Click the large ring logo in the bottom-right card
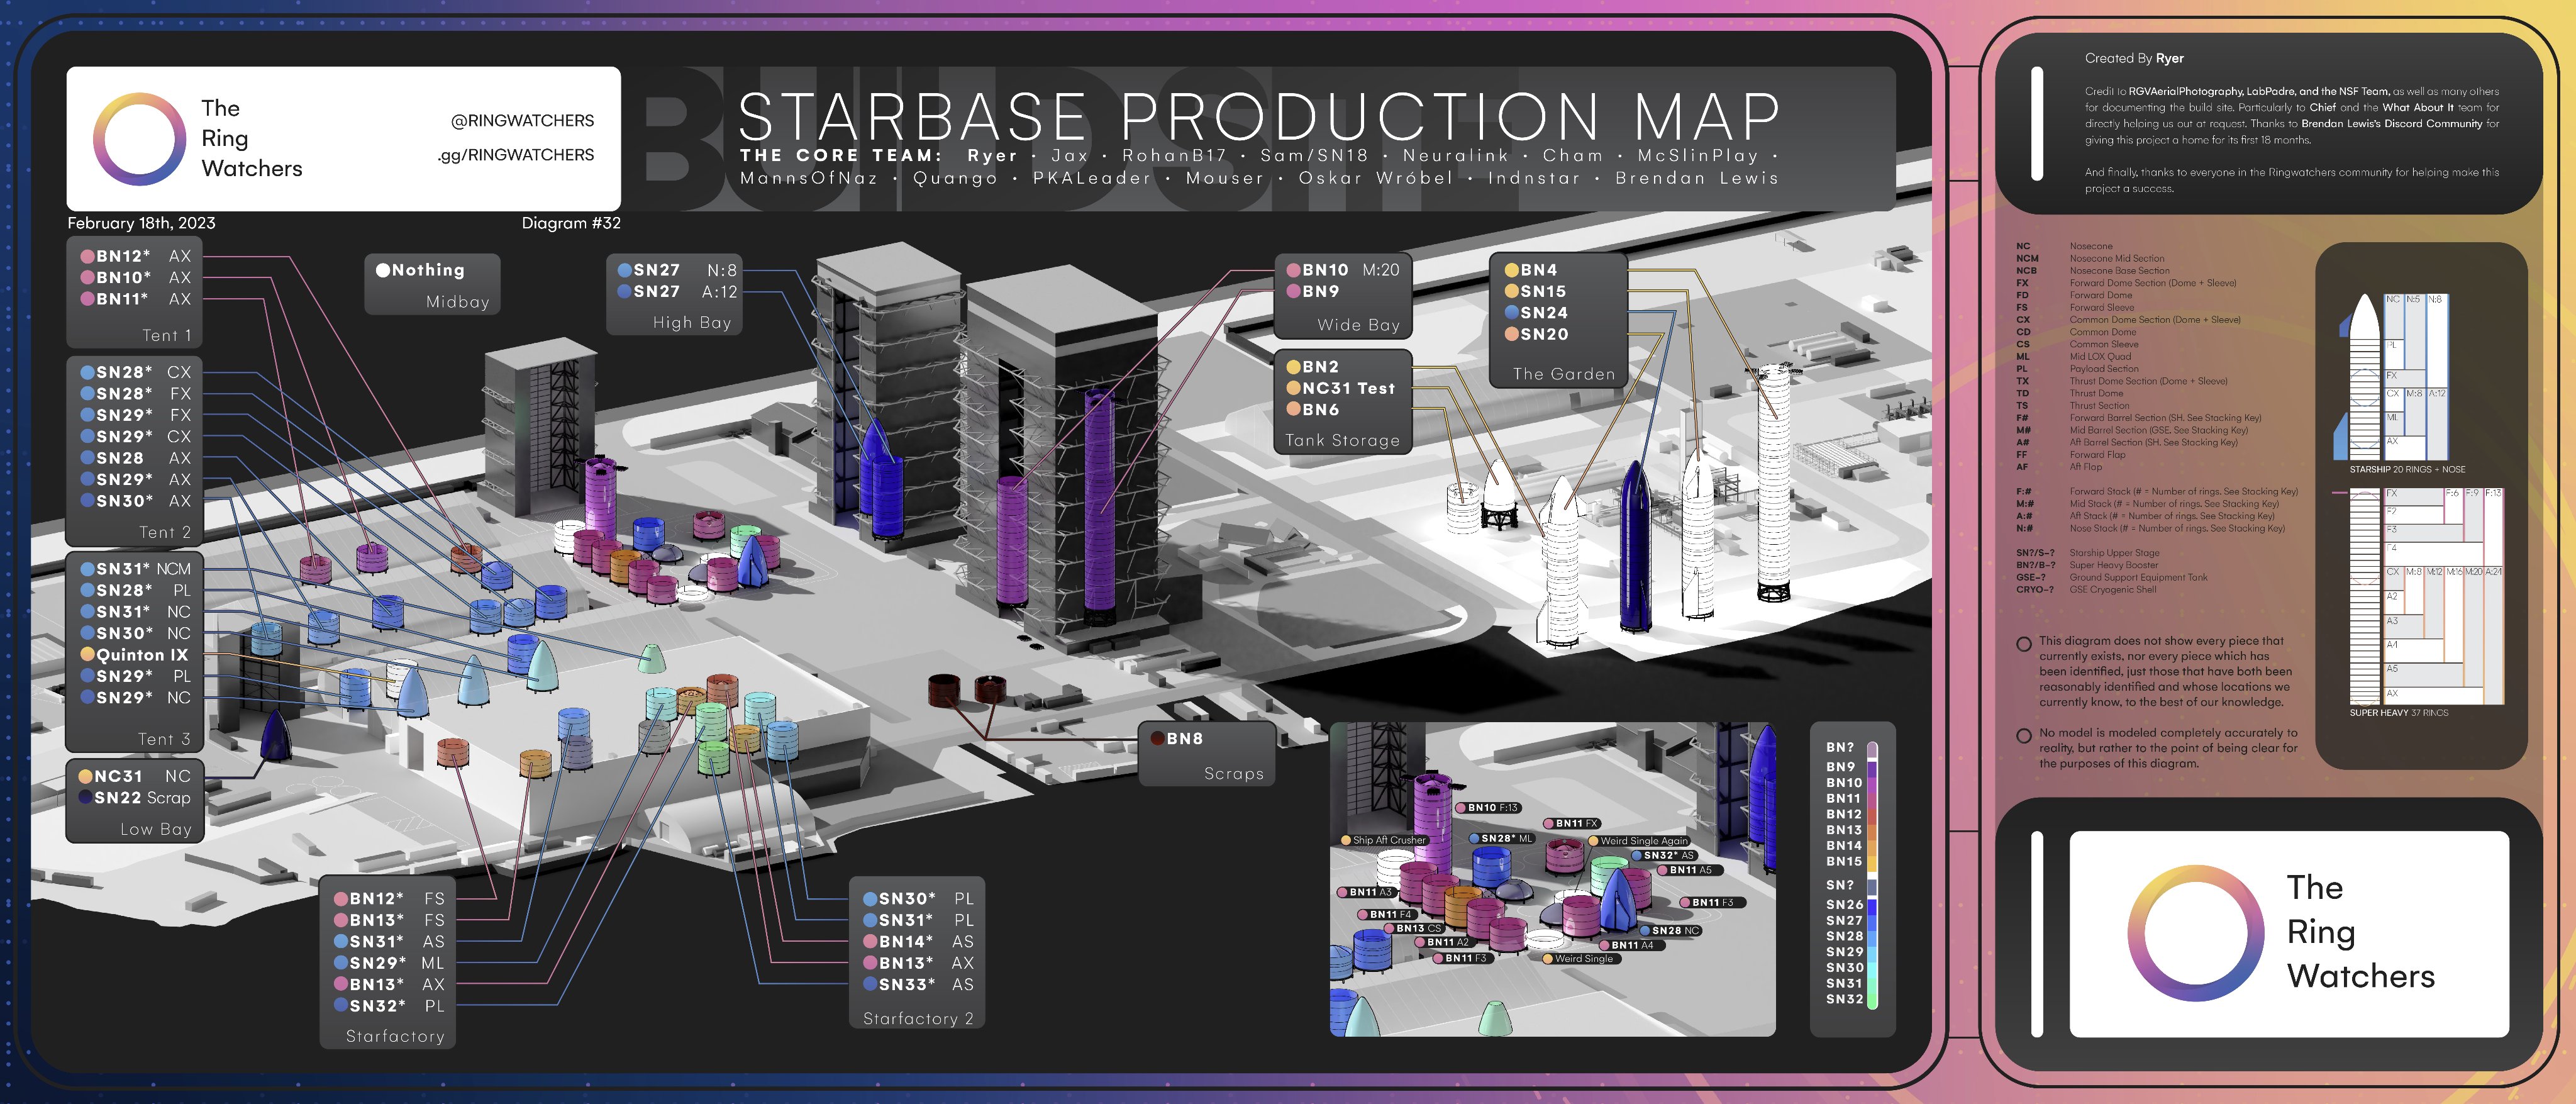Image resolution: width=2576 pixels, height=1104 pixels. (2195, 933)
